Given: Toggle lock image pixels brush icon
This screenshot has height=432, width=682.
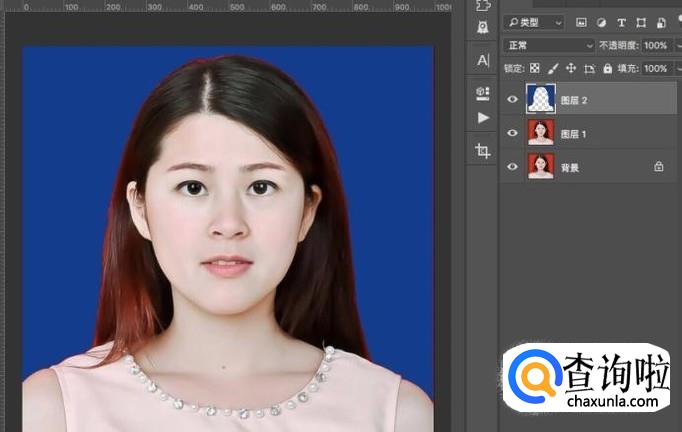Looking at the screenshot, I should pyautogui.click(x=552, y=69).
